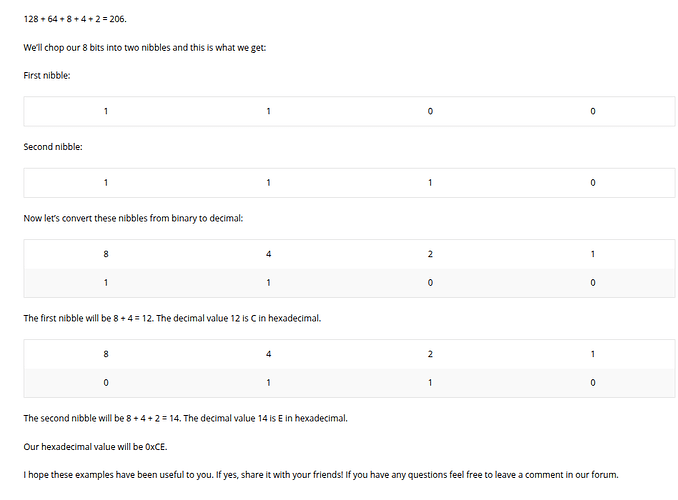Click the 'Second nibble:' label
This screenshot has width=678, height=500.
(x=53, y=147)
